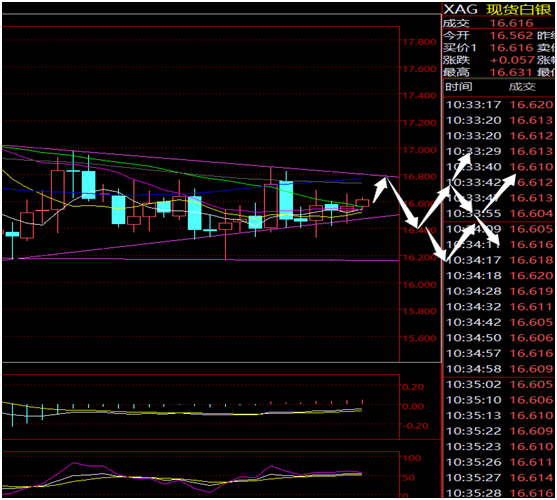Screen dimensions: 557x500
Task: Select the 时间 column header
Action: (459, 87)
